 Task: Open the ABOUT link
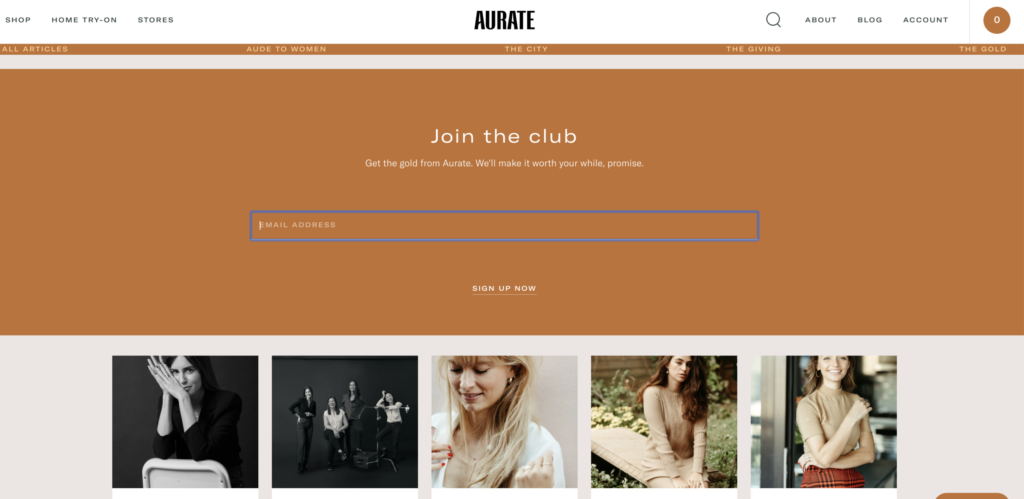[x=820, y=20]
